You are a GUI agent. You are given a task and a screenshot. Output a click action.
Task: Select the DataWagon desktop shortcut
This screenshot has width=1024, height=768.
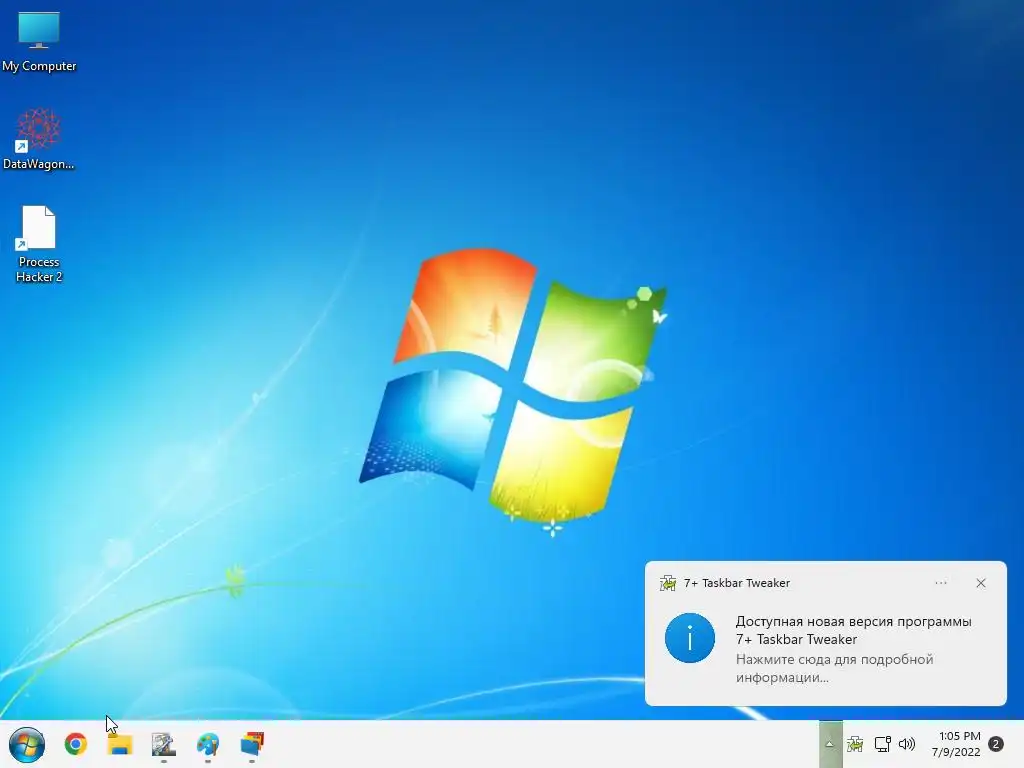(x=39, y=138)
